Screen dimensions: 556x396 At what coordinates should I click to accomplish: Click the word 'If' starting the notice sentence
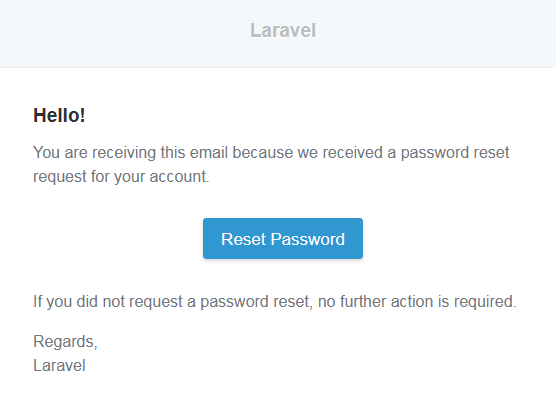pos(38,301)
